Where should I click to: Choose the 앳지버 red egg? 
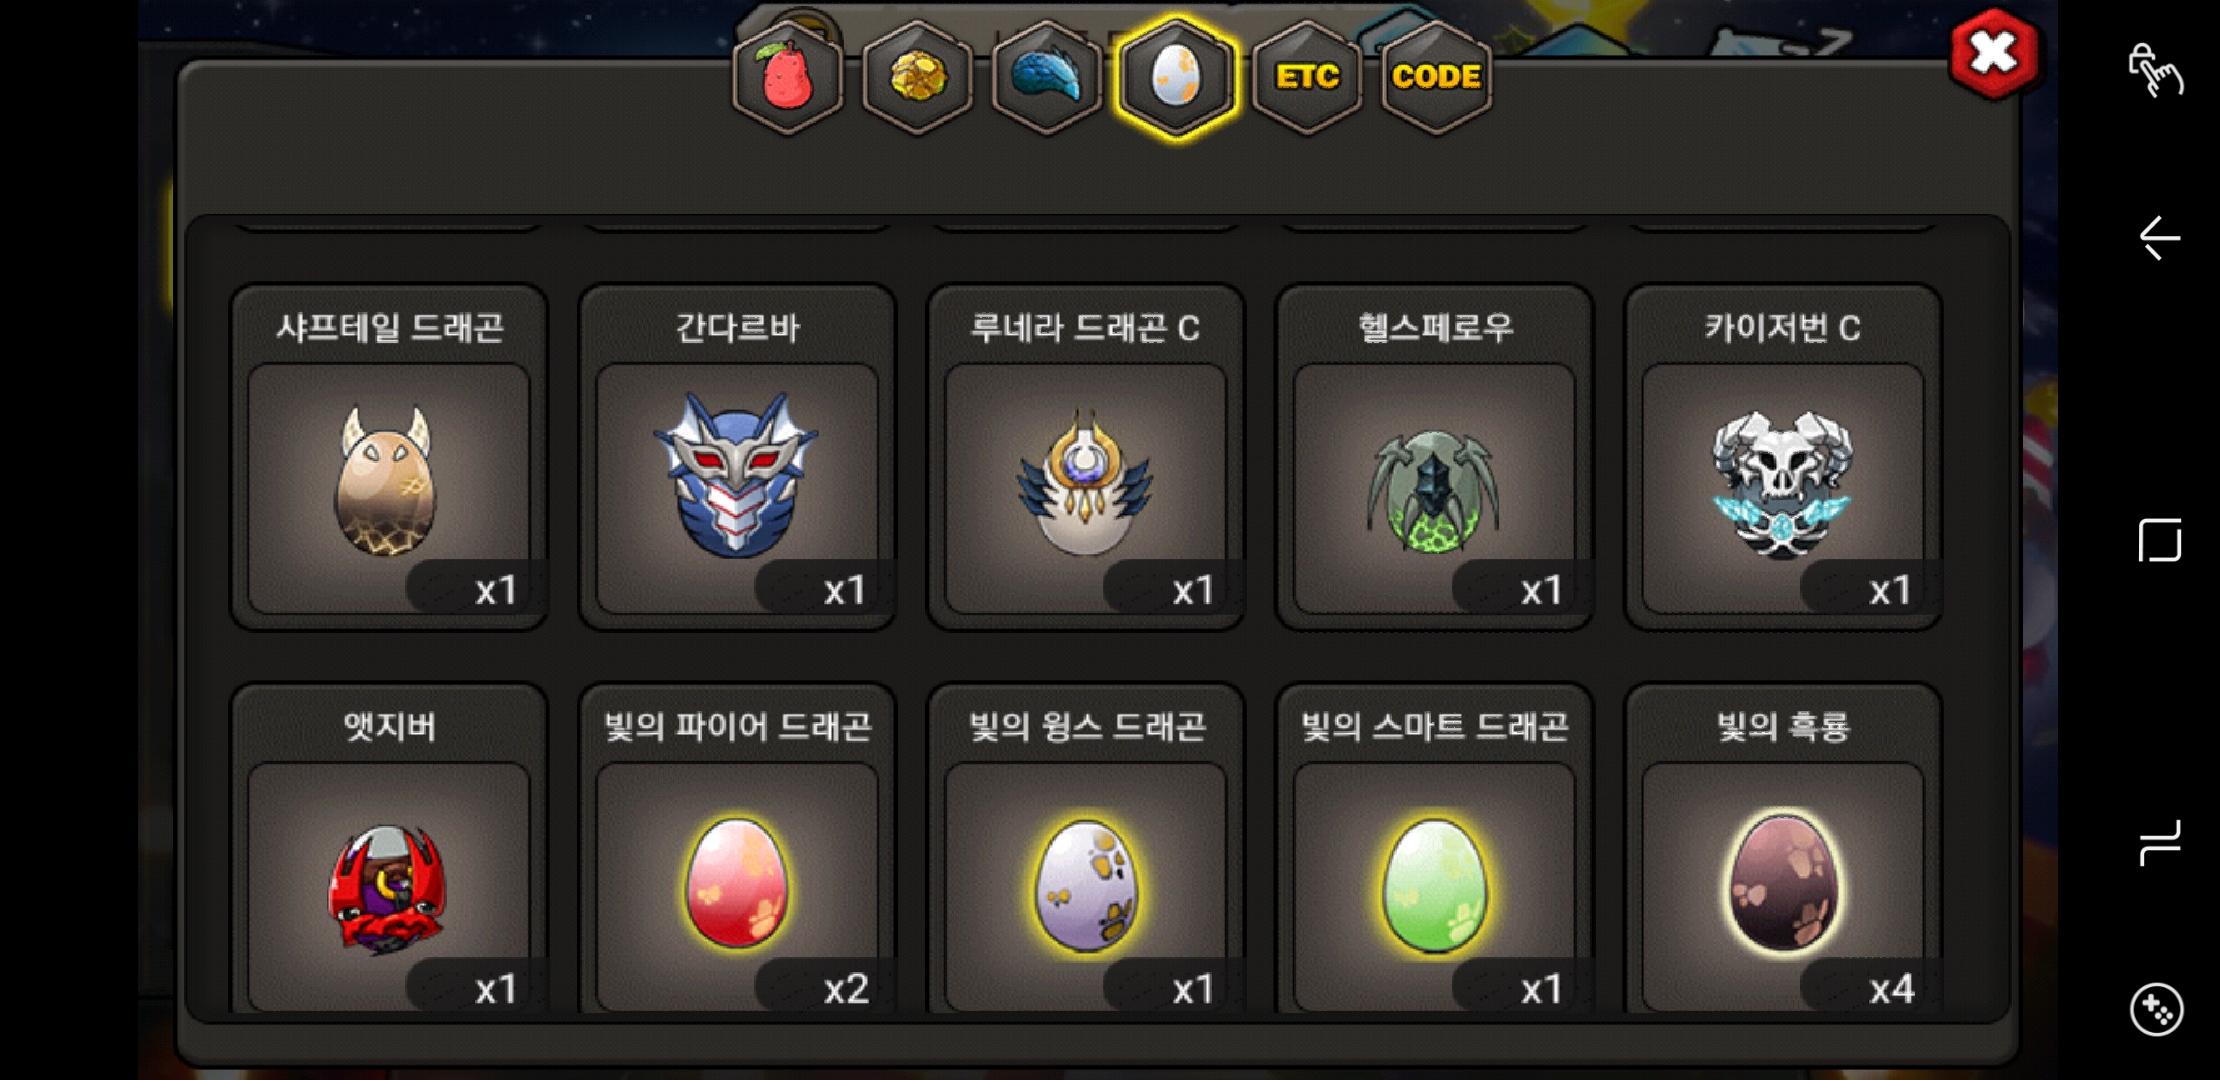point(389,850)
